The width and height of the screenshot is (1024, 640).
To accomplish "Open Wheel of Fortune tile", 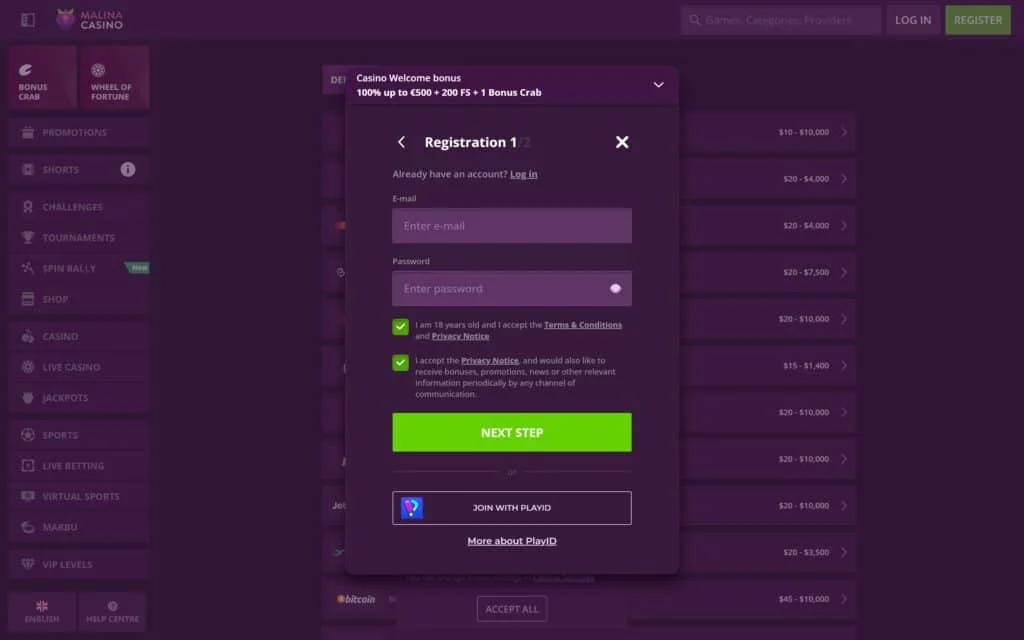I will click(114, 78).
